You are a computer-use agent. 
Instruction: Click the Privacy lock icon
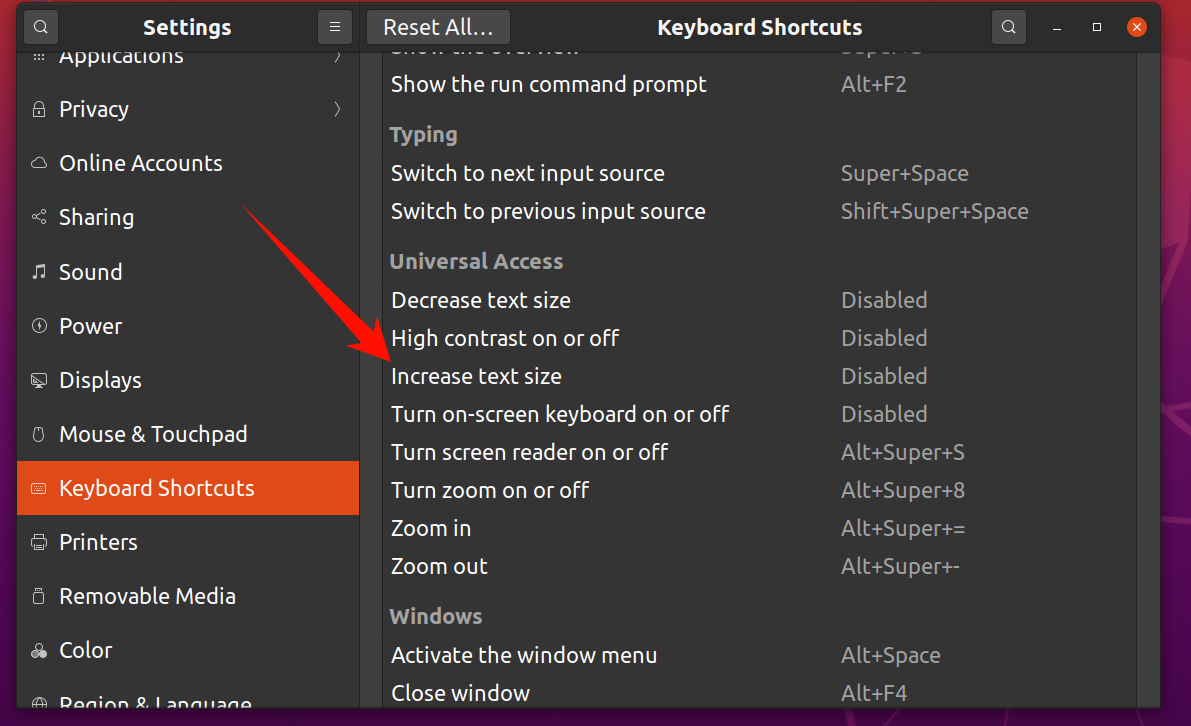pyautogui.click(x=39, y=109)
